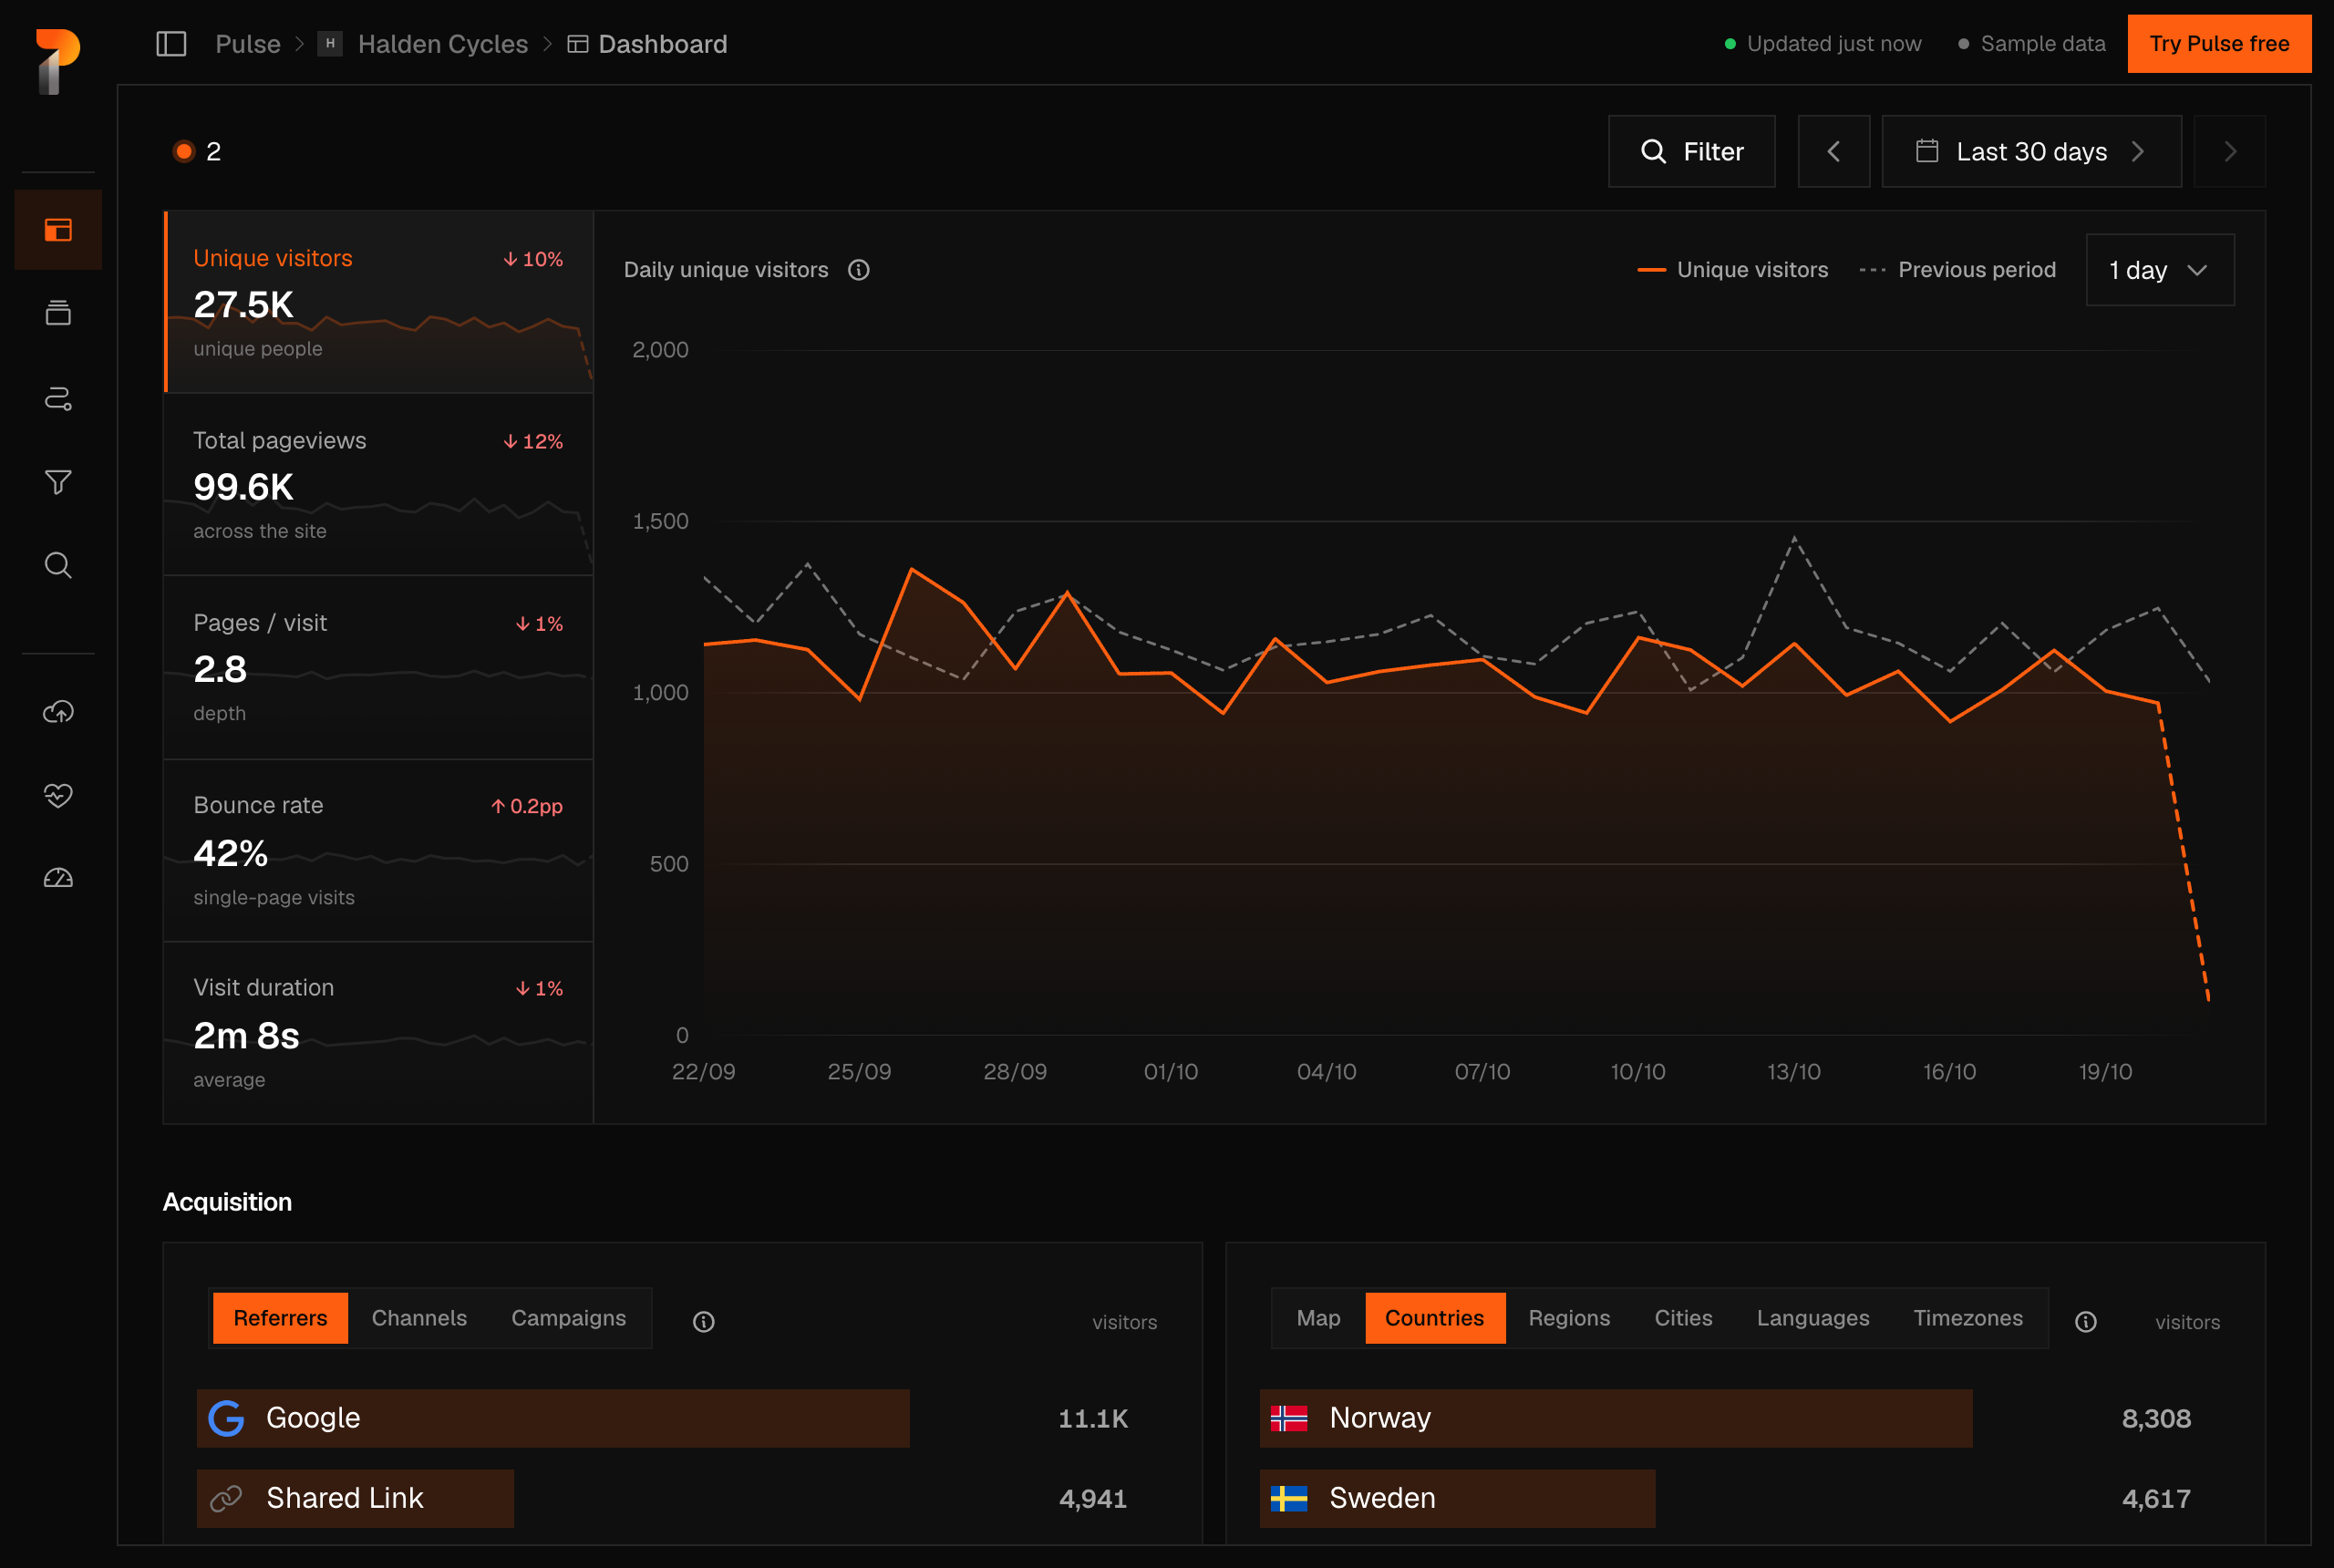Click the Halden Cycles breadcrumb link

point(442,44)
